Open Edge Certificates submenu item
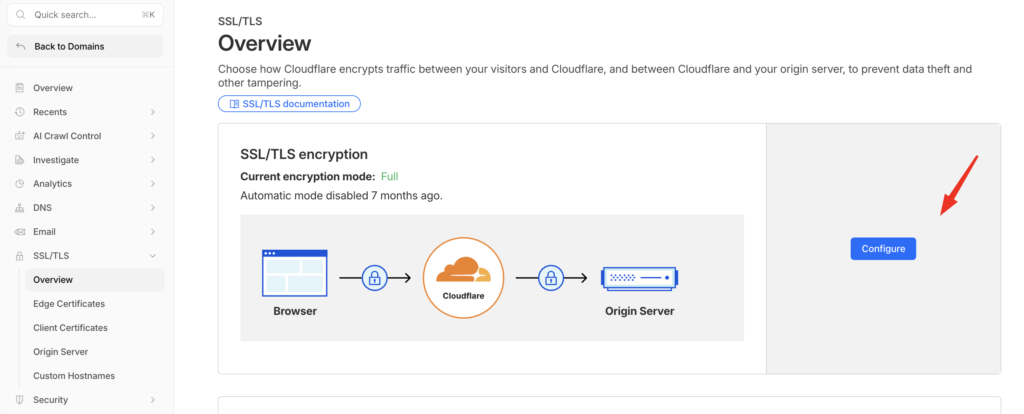 (69, 304)
